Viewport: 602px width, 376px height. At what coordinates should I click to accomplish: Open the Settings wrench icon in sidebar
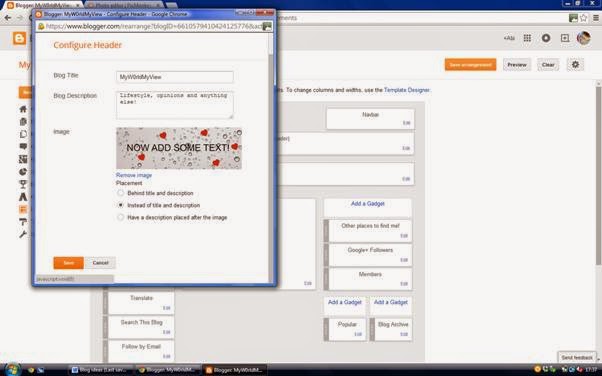(x=23, y=234)
